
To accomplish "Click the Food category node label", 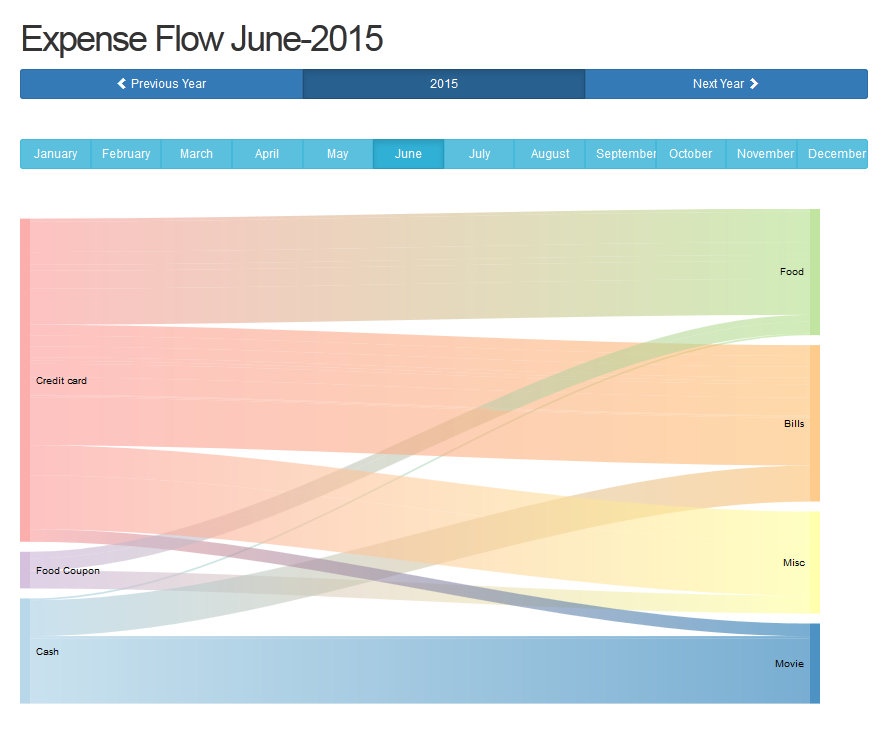I will pos(792,272).
